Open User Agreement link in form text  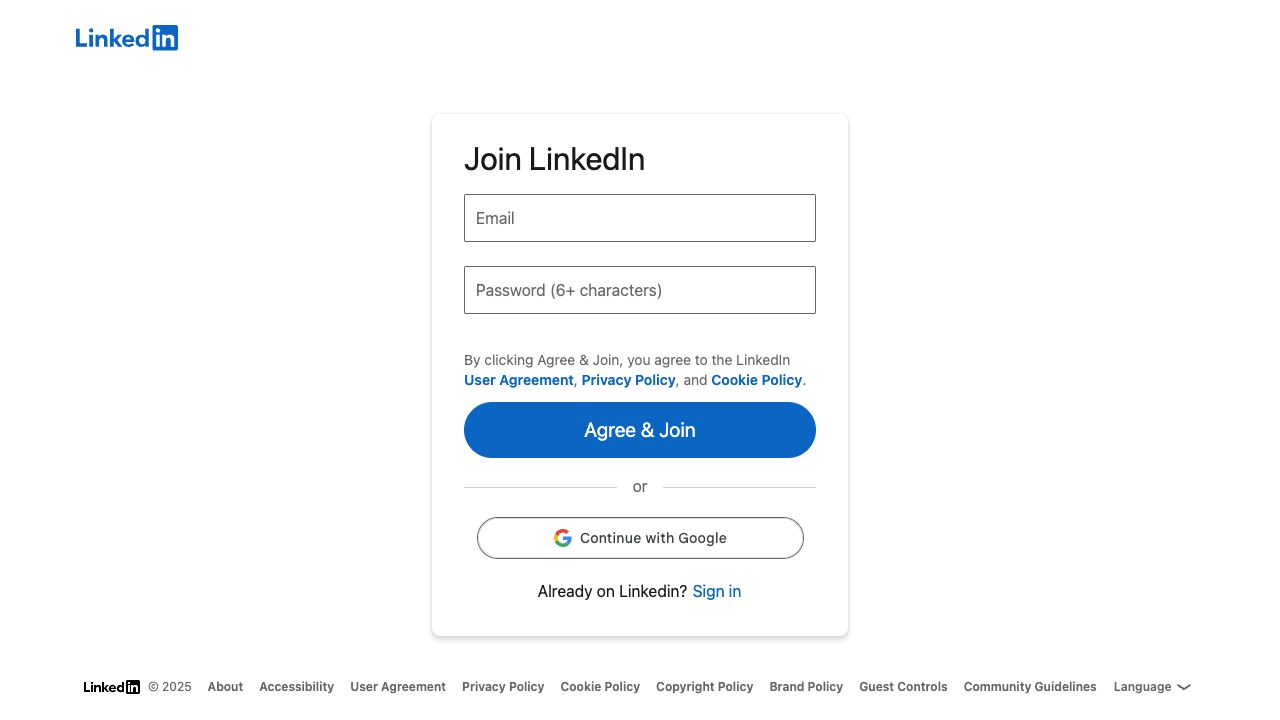pyautogui.click(x=518, y=380)
